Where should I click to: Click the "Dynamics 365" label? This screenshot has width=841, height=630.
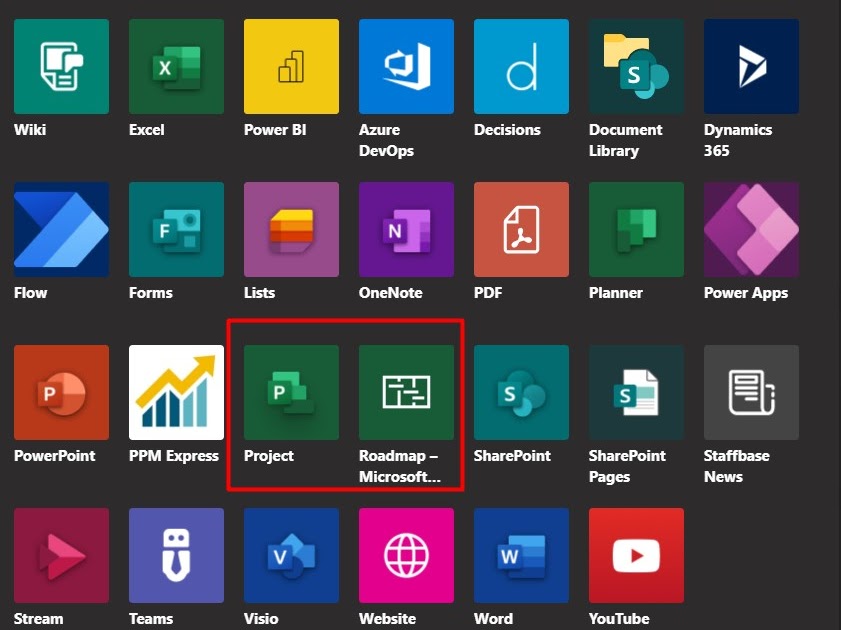pyautogui.click(x=738, y=140)
